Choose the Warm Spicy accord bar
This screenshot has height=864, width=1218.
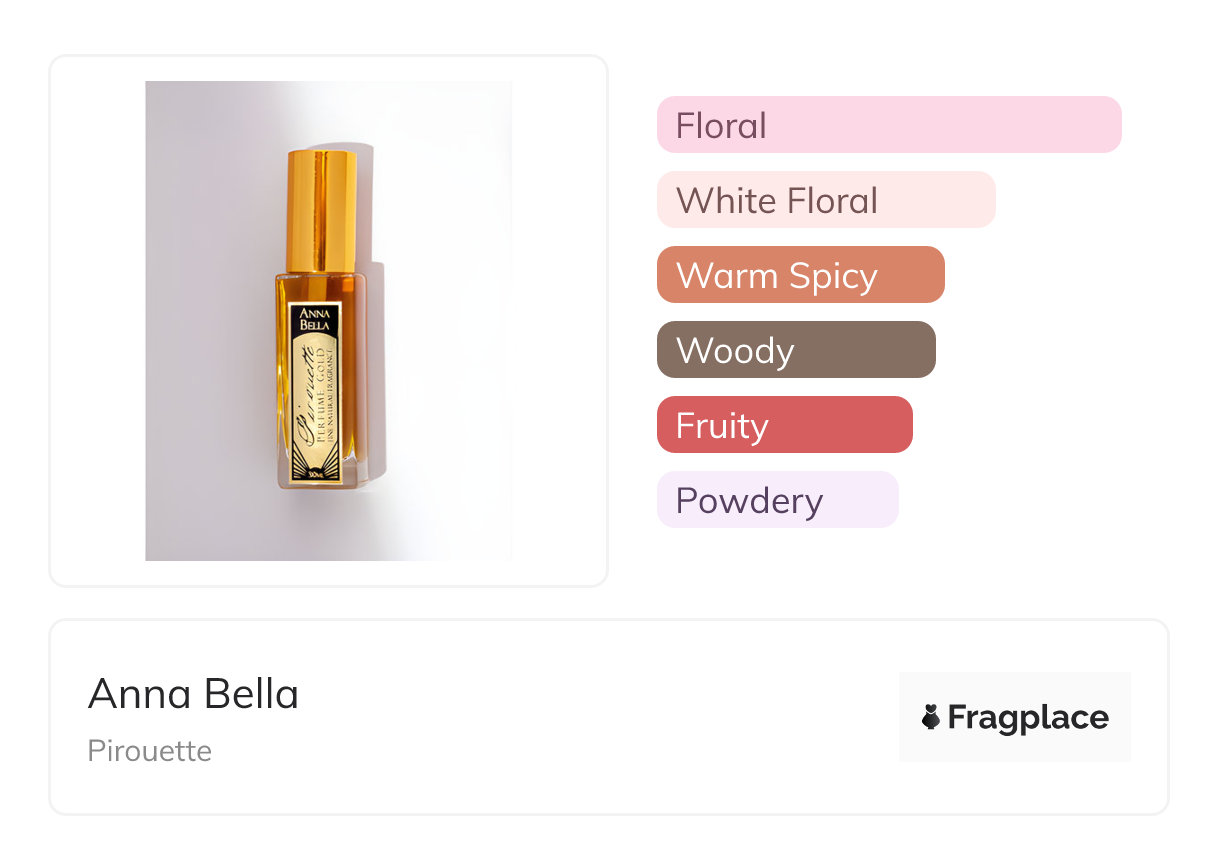[x=800, y=275]
